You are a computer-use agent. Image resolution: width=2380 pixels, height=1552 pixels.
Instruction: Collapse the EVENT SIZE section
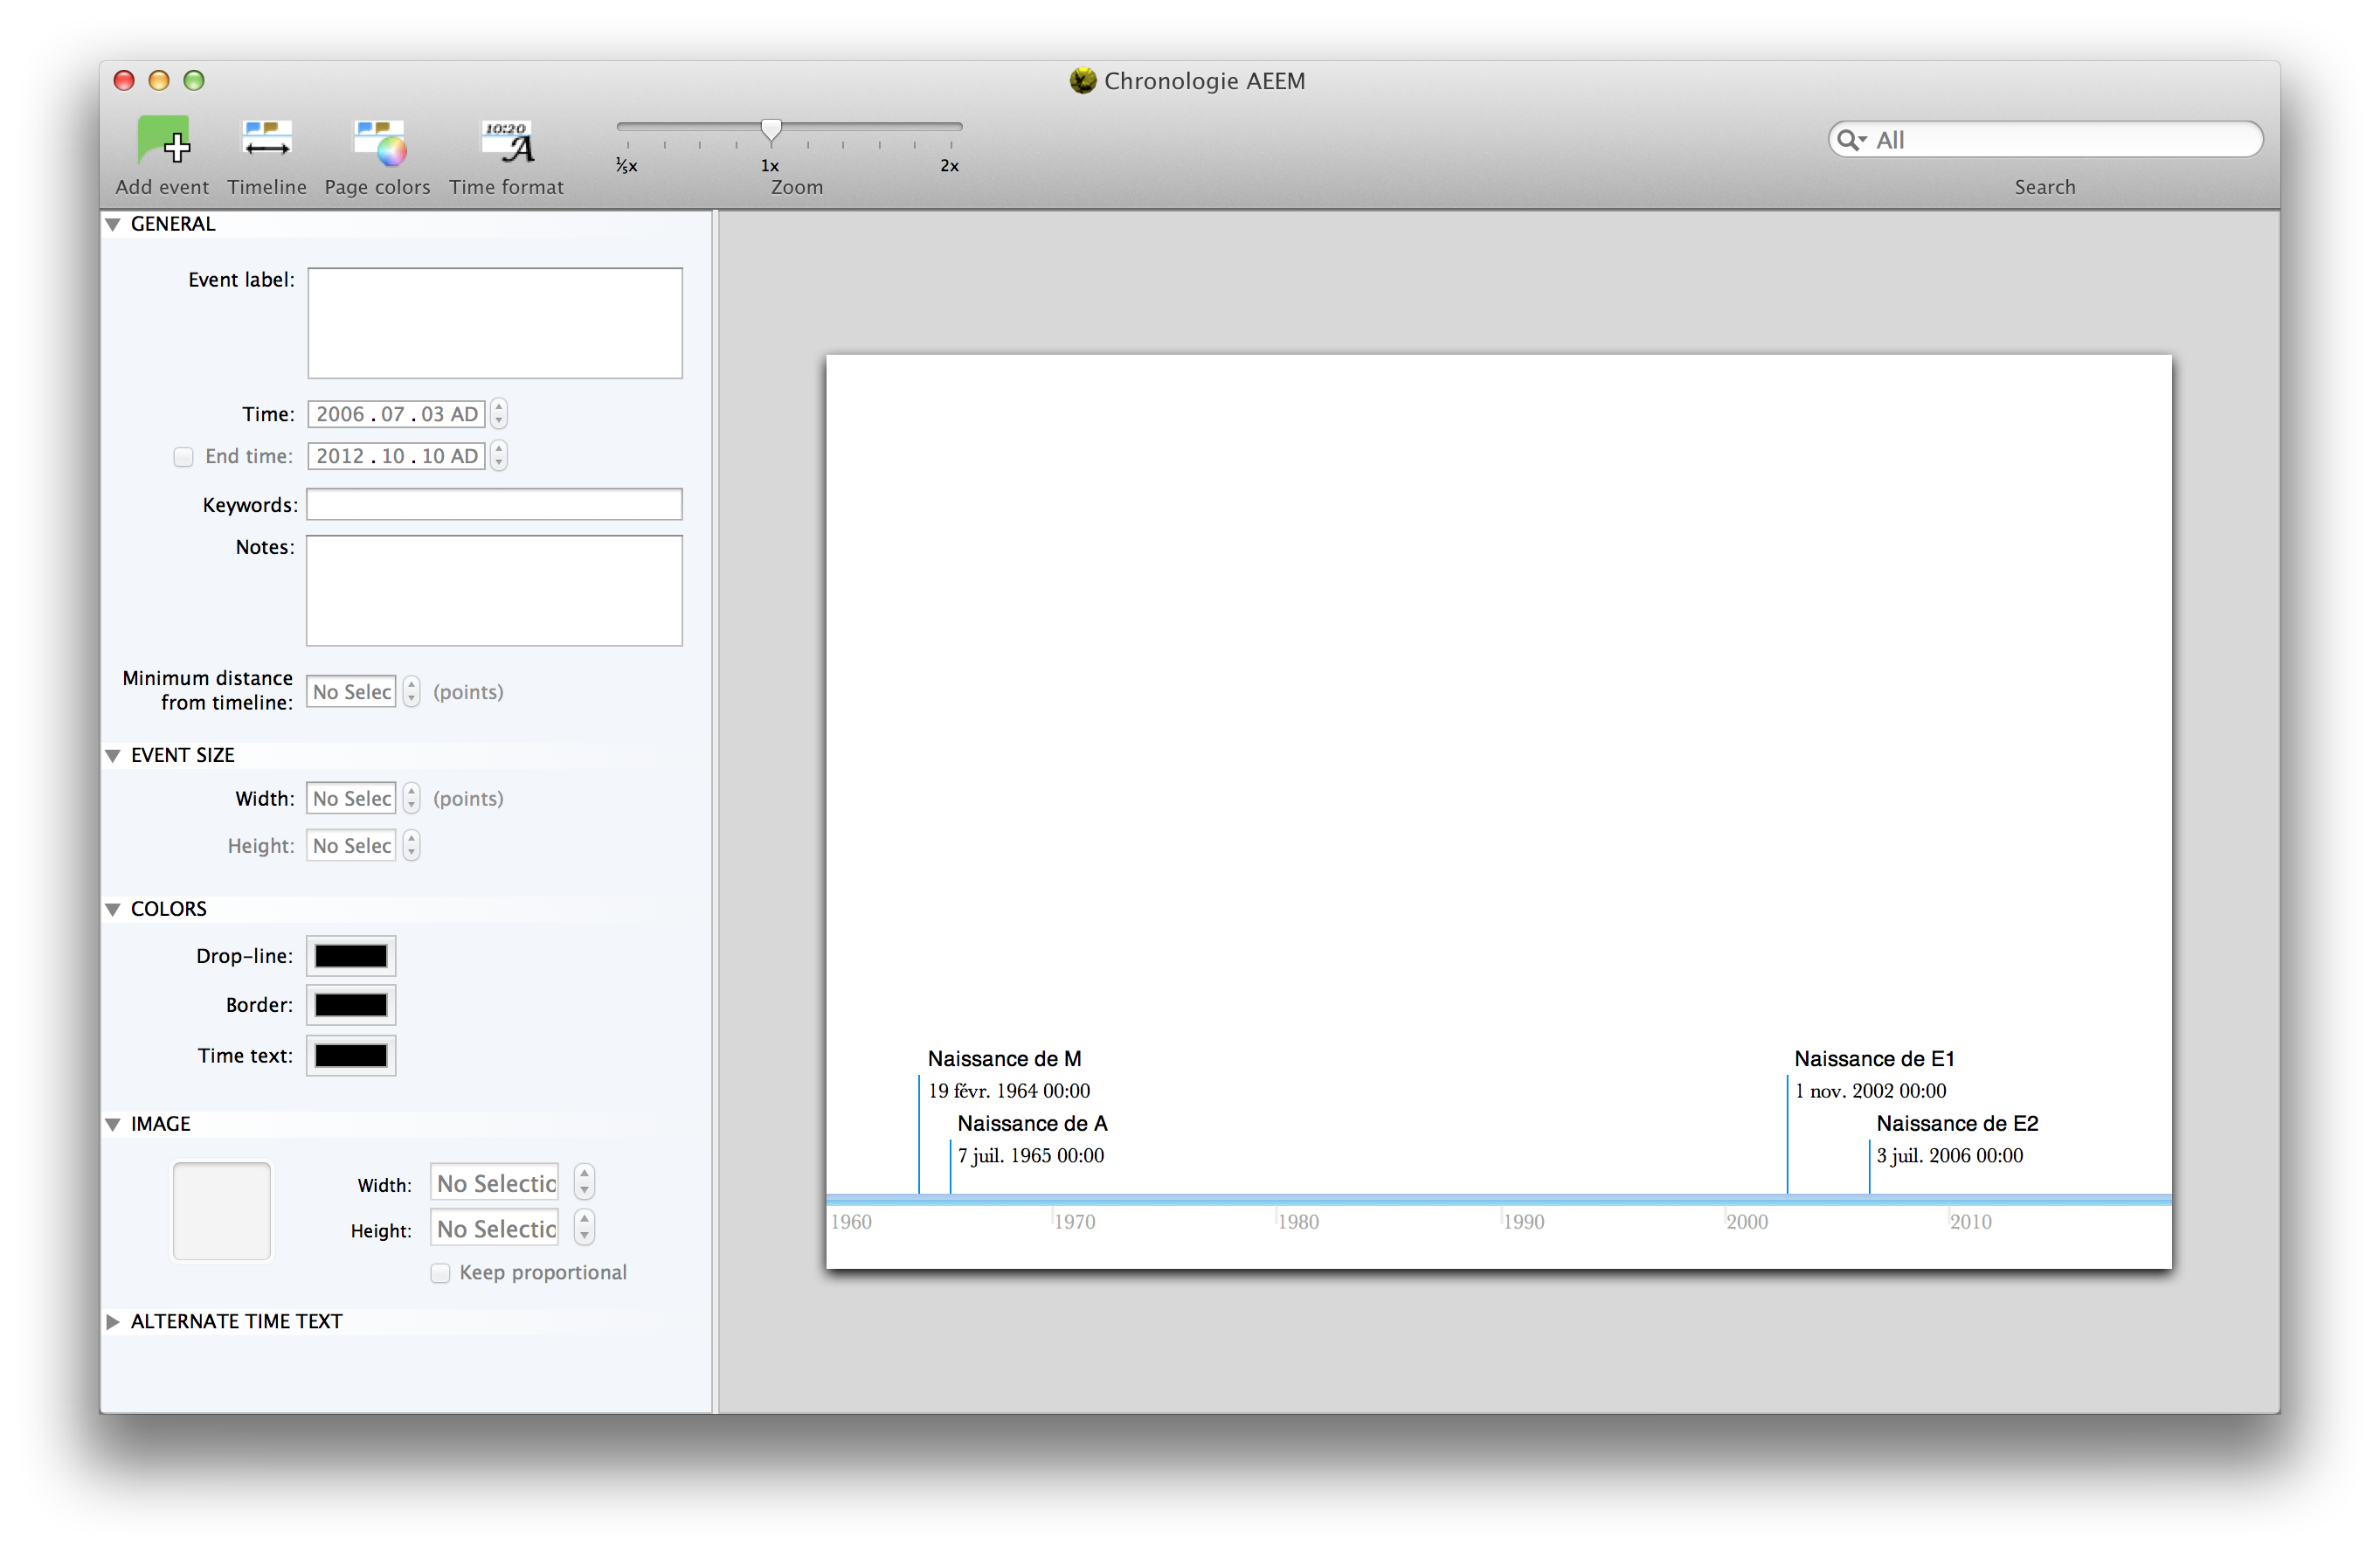(x=113, y=756)
